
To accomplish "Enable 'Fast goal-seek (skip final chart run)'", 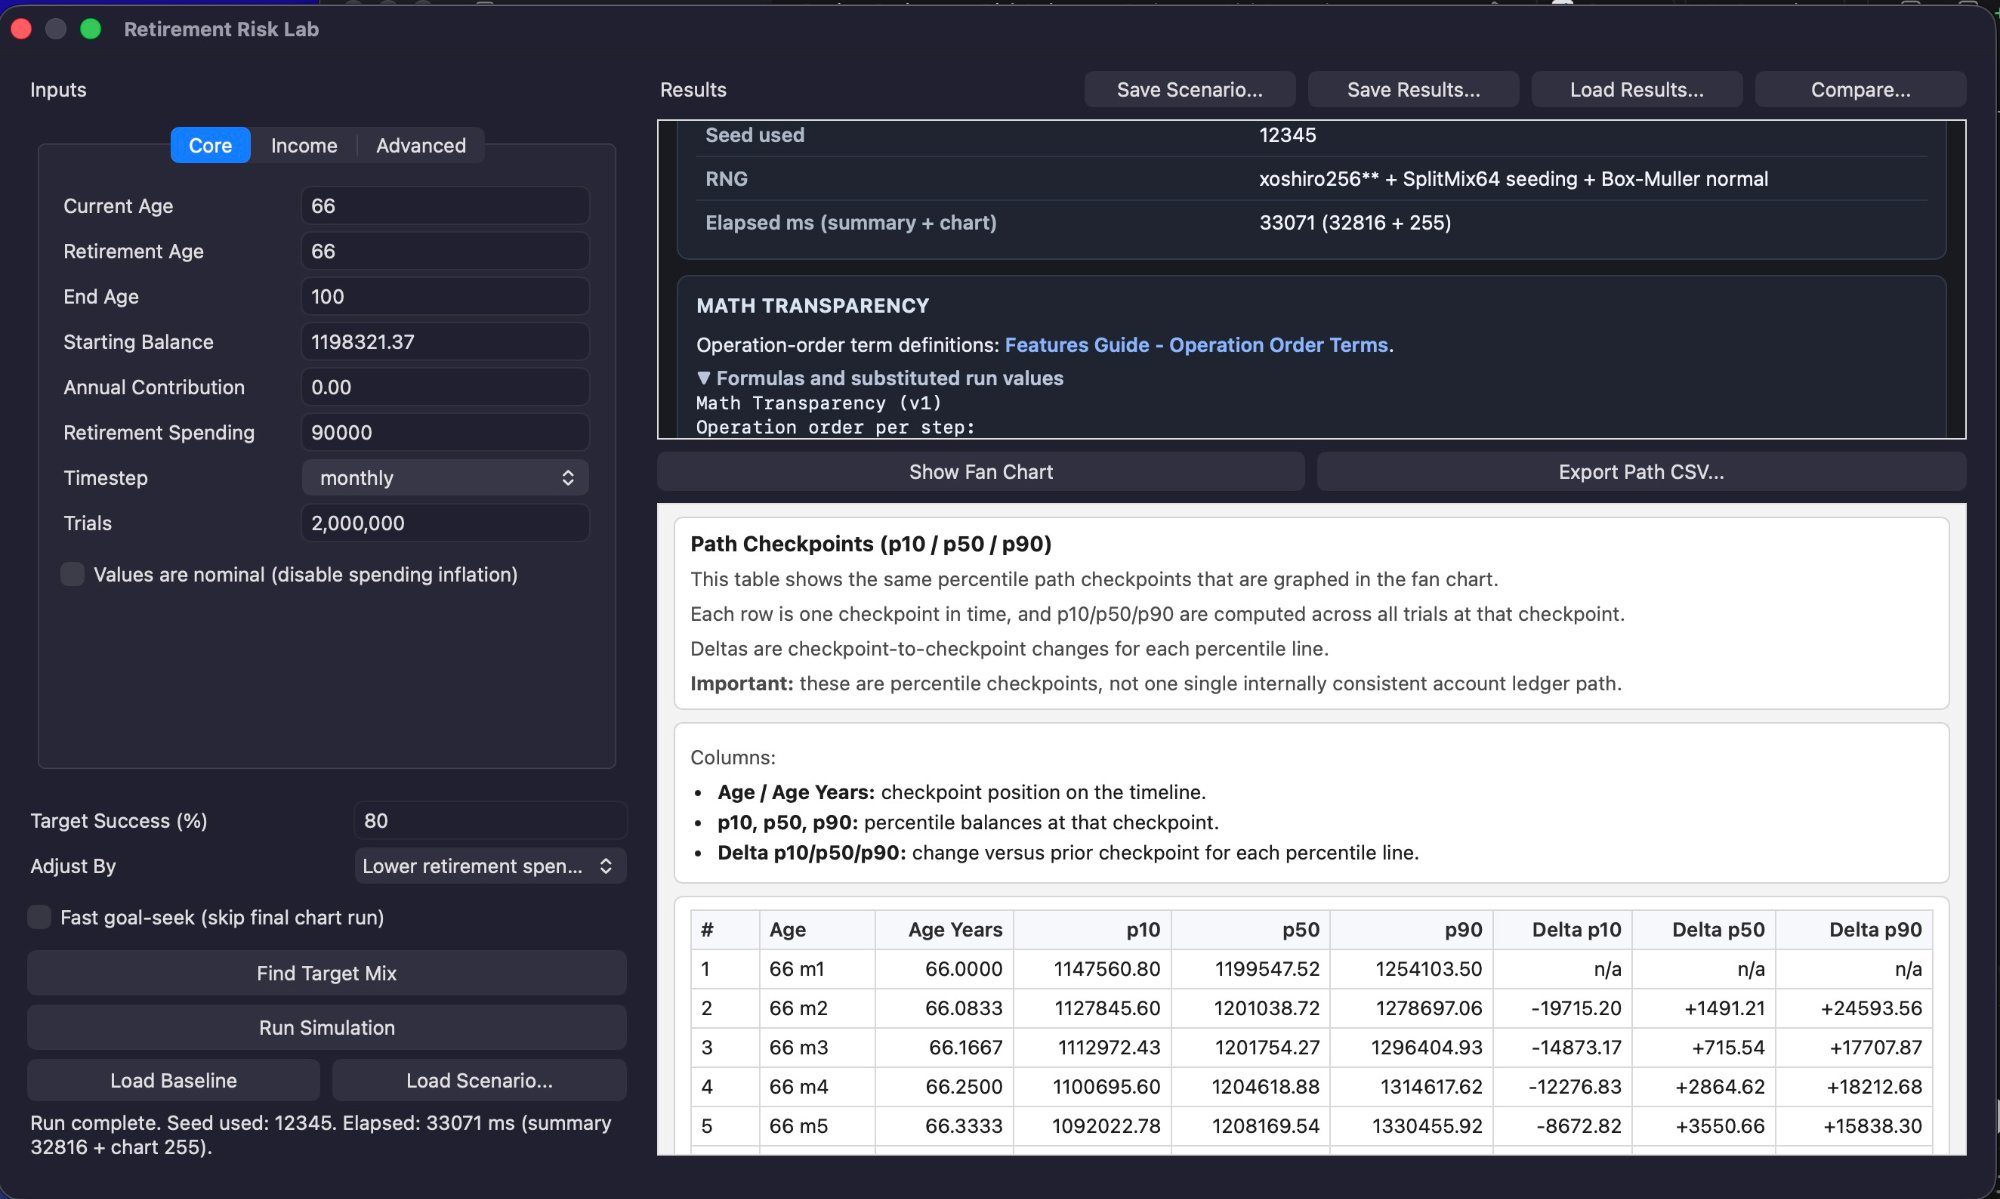I will [39, 916].
